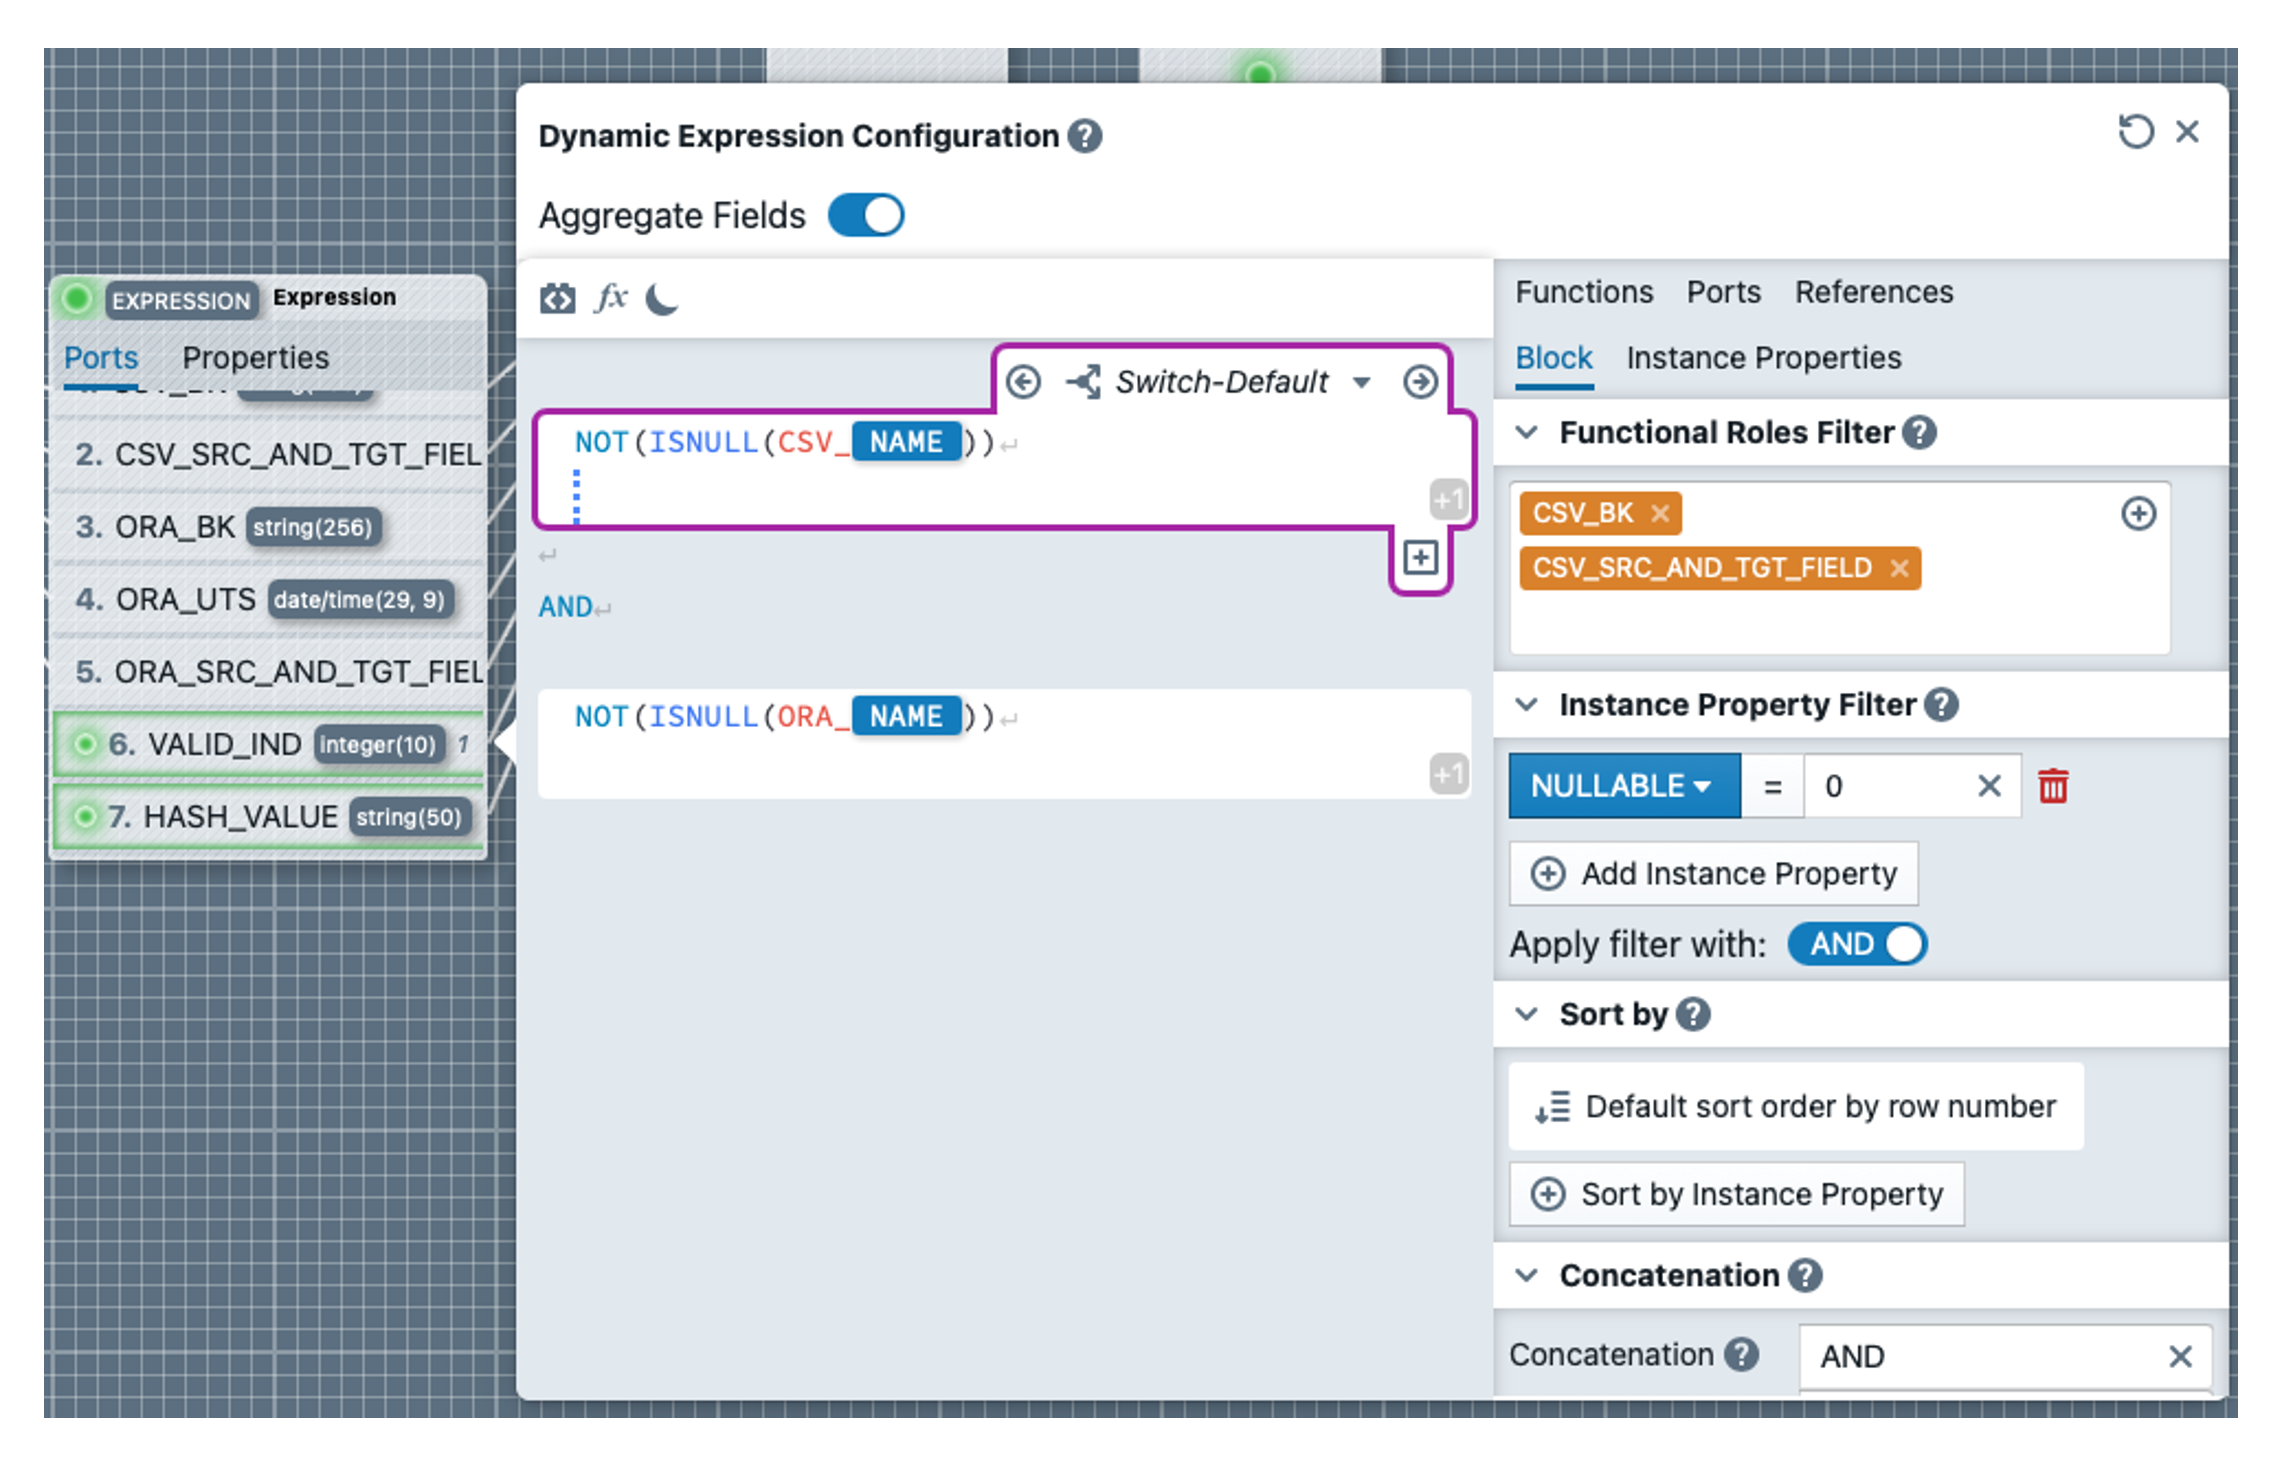Click the left arrow beside Switch-Default

pyautogui.click(x=1023, y=382)
